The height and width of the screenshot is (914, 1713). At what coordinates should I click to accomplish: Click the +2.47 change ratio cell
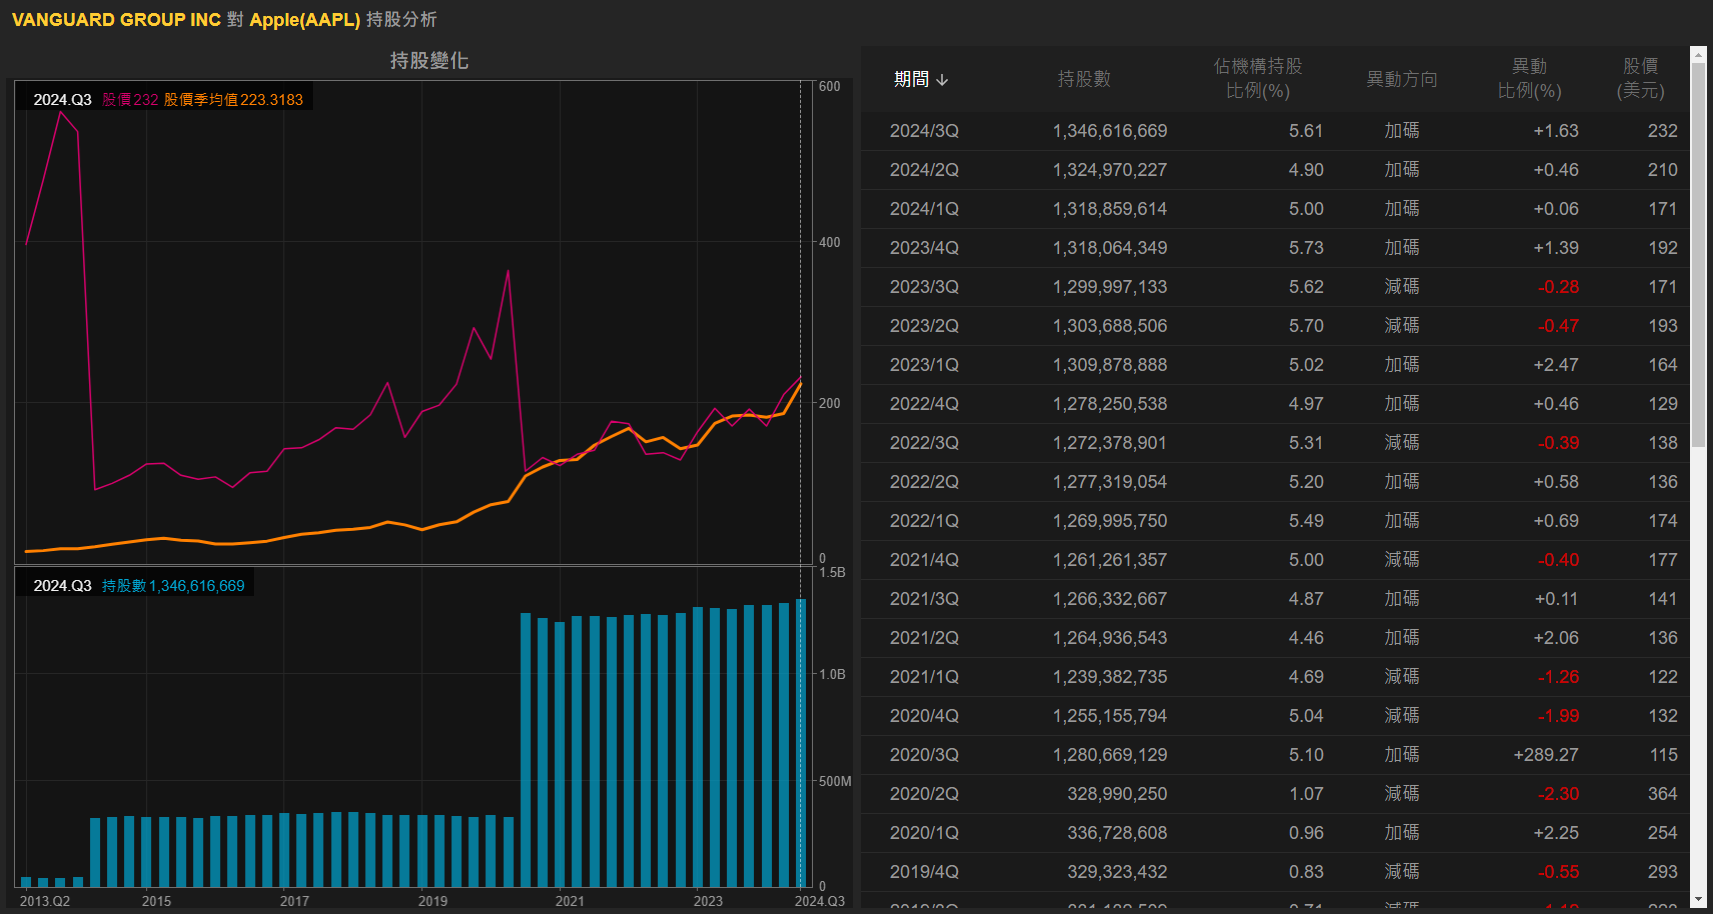(1556, 365)
